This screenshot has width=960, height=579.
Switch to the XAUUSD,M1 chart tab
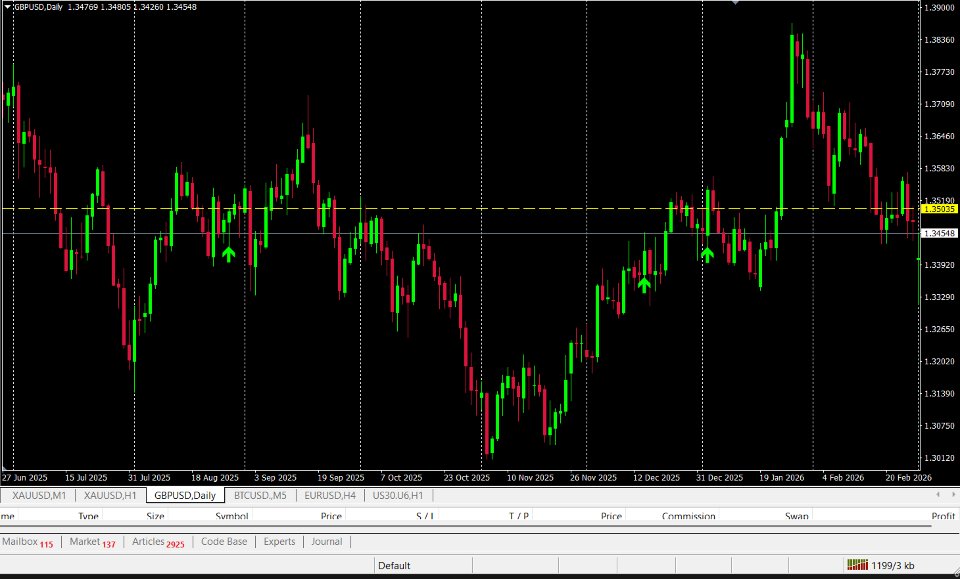coord(39,495)
